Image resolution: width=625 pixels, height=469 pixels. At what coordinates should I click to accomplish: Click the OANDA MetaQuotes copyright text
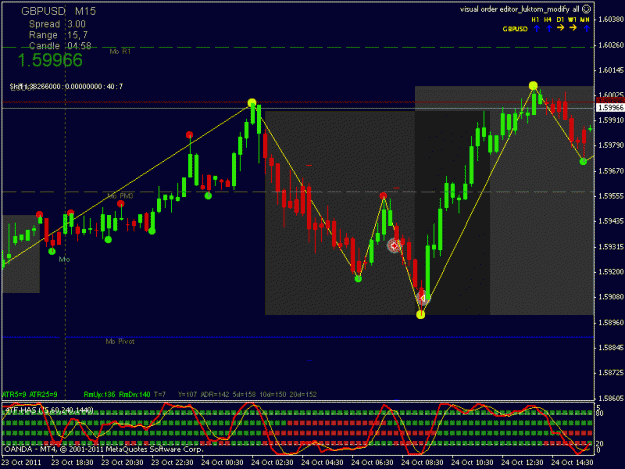pyautogui.click(x=104, y=449)
